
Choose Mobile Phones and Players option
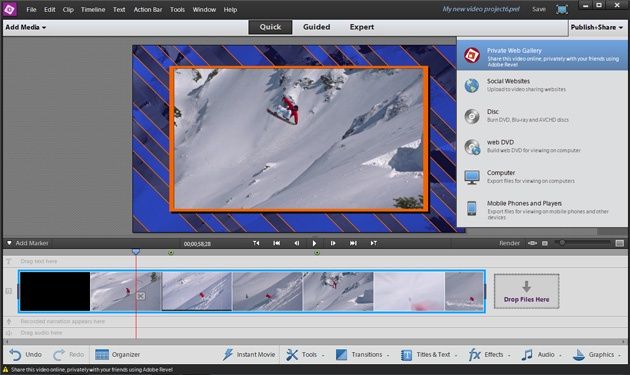point(542,209)
